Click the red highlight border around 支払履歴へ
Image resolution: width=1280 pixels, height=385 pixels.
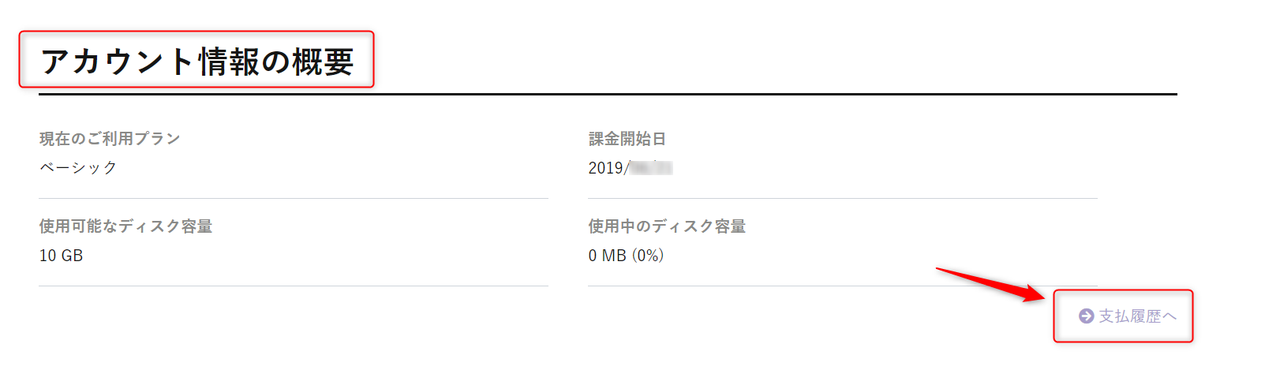tap(1123, 291)
